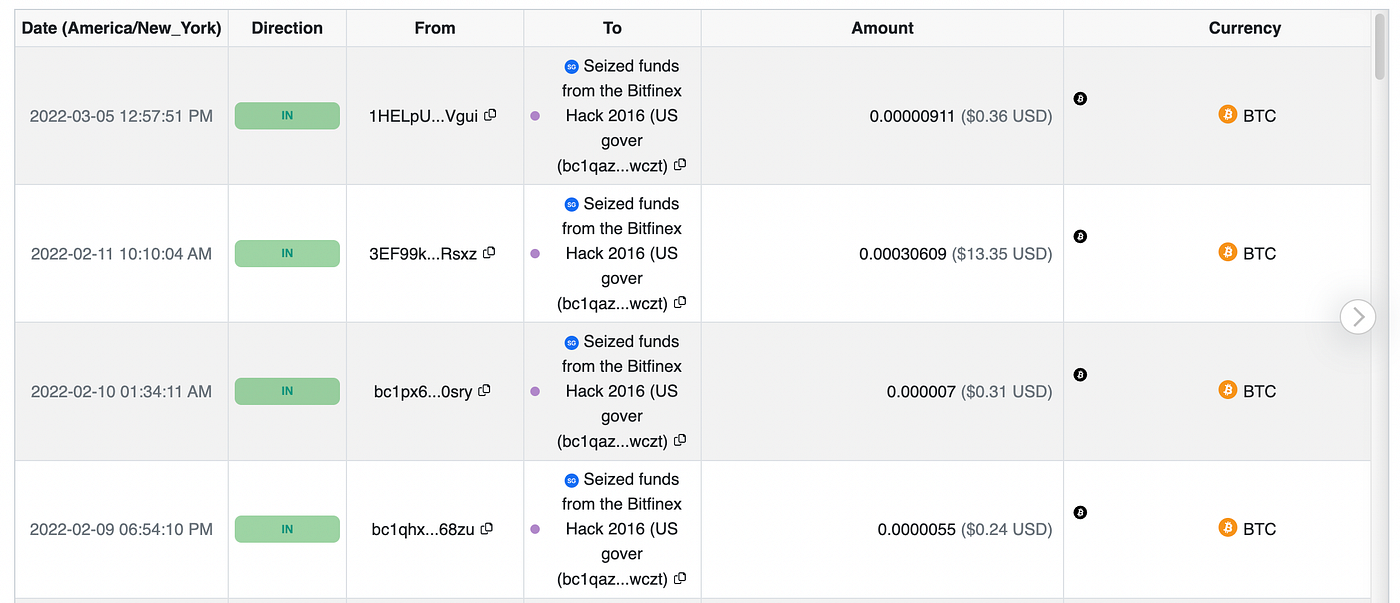Sort by the Amount column header
Viewport: 1400px width, 603px height.
[x=882, y=28]
